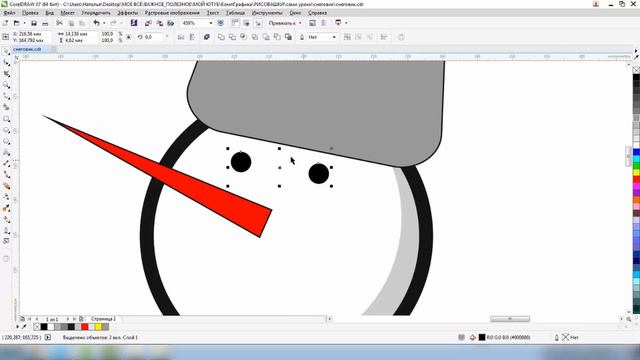Screen dimensions: 640x360
Task: Pick blue in right color palette
Action: (x=636, y=152)
